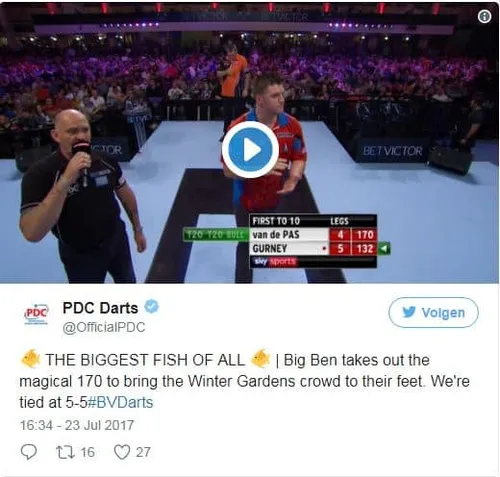Screen dimensions: 500x477
Task: Click the tweet text about Big Ben
Action: coord(244,381)
